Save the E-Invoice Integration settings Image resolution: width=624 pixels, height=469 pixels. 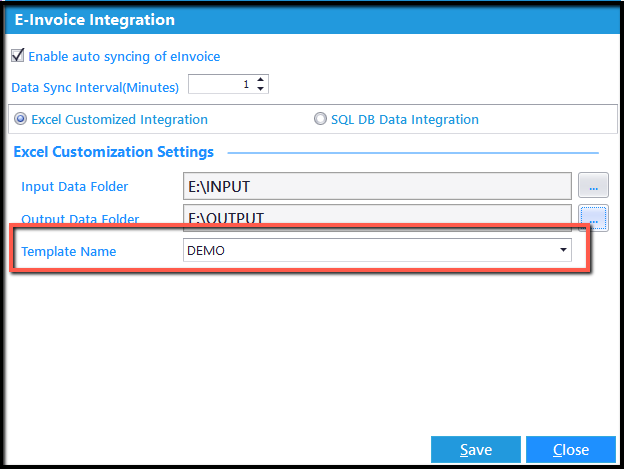pyautogui.click(x=476, y=450)
